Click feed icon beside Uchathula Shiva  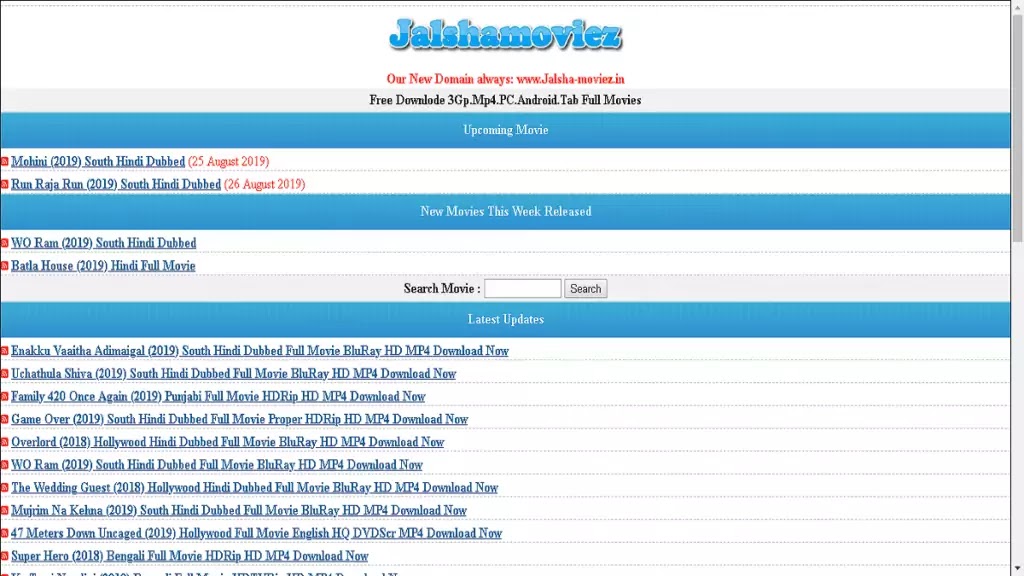(x=5, y=374)
